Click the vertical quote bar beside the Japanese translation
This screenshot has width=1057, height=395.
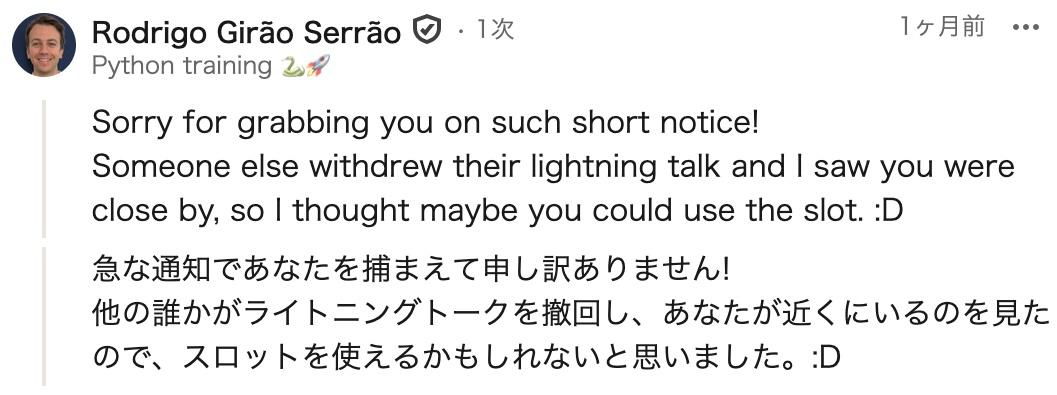pyautogui.click(x=44, y=316)
